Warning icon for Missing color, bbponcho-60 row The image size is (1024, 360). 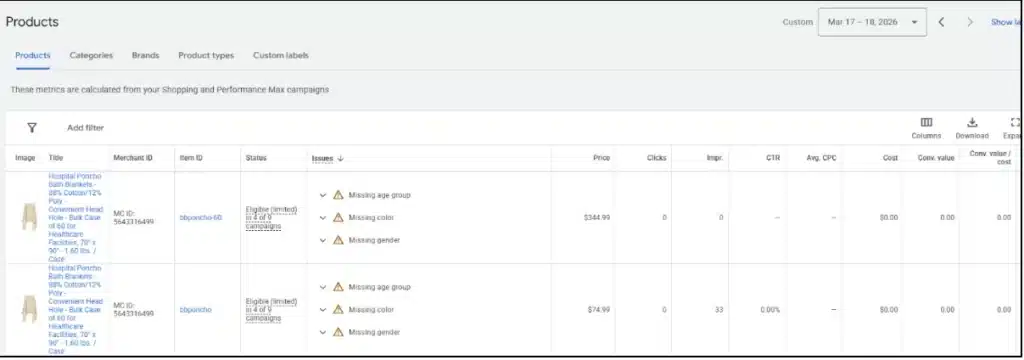tap(338, 217)
